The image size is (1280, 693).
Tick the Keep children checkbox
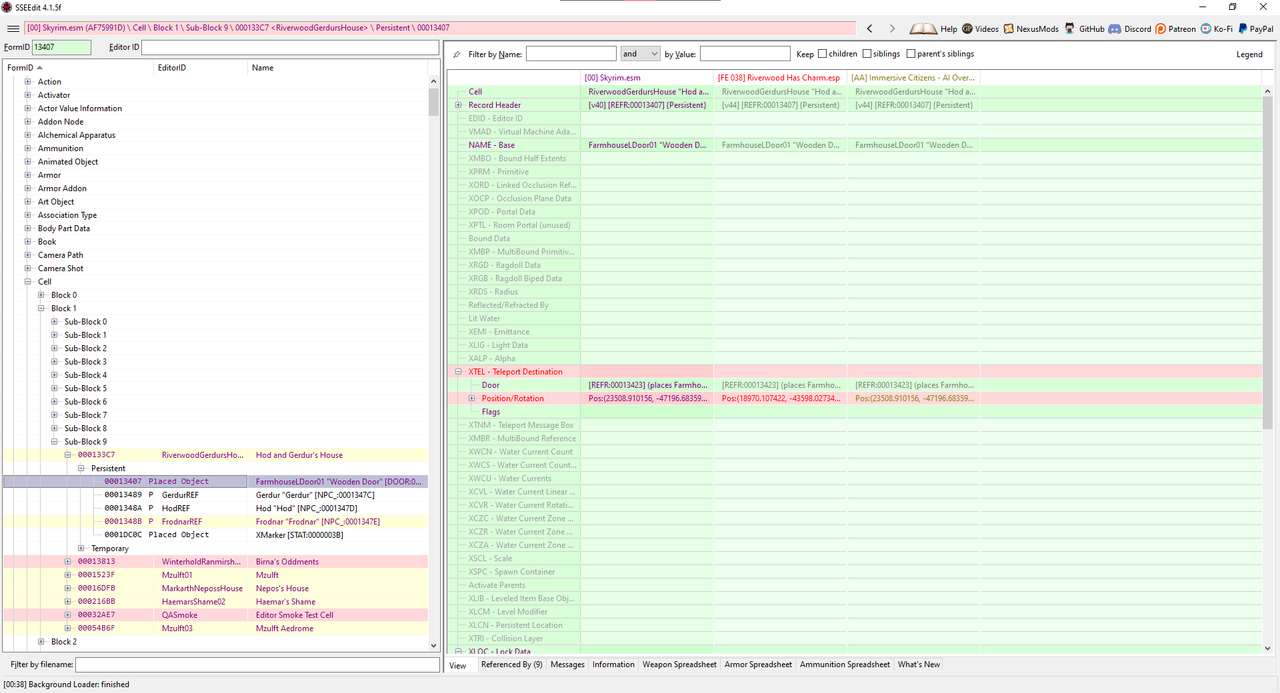(x=823, y=54)
